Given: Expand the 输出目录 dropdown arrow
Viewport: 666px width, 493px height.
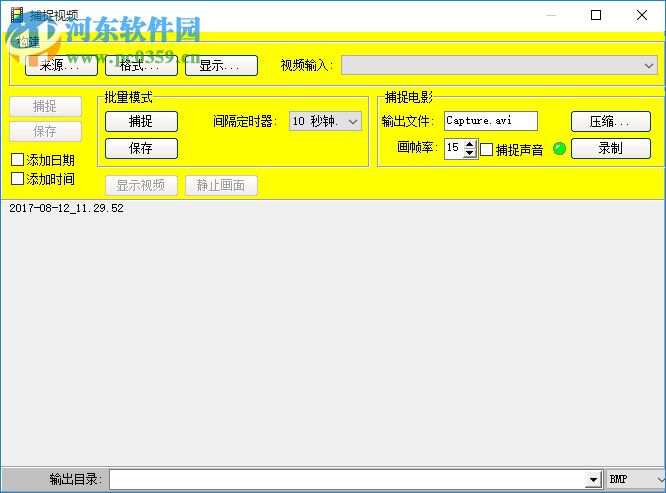Looking at the screenshot, I should click(593, 480).
